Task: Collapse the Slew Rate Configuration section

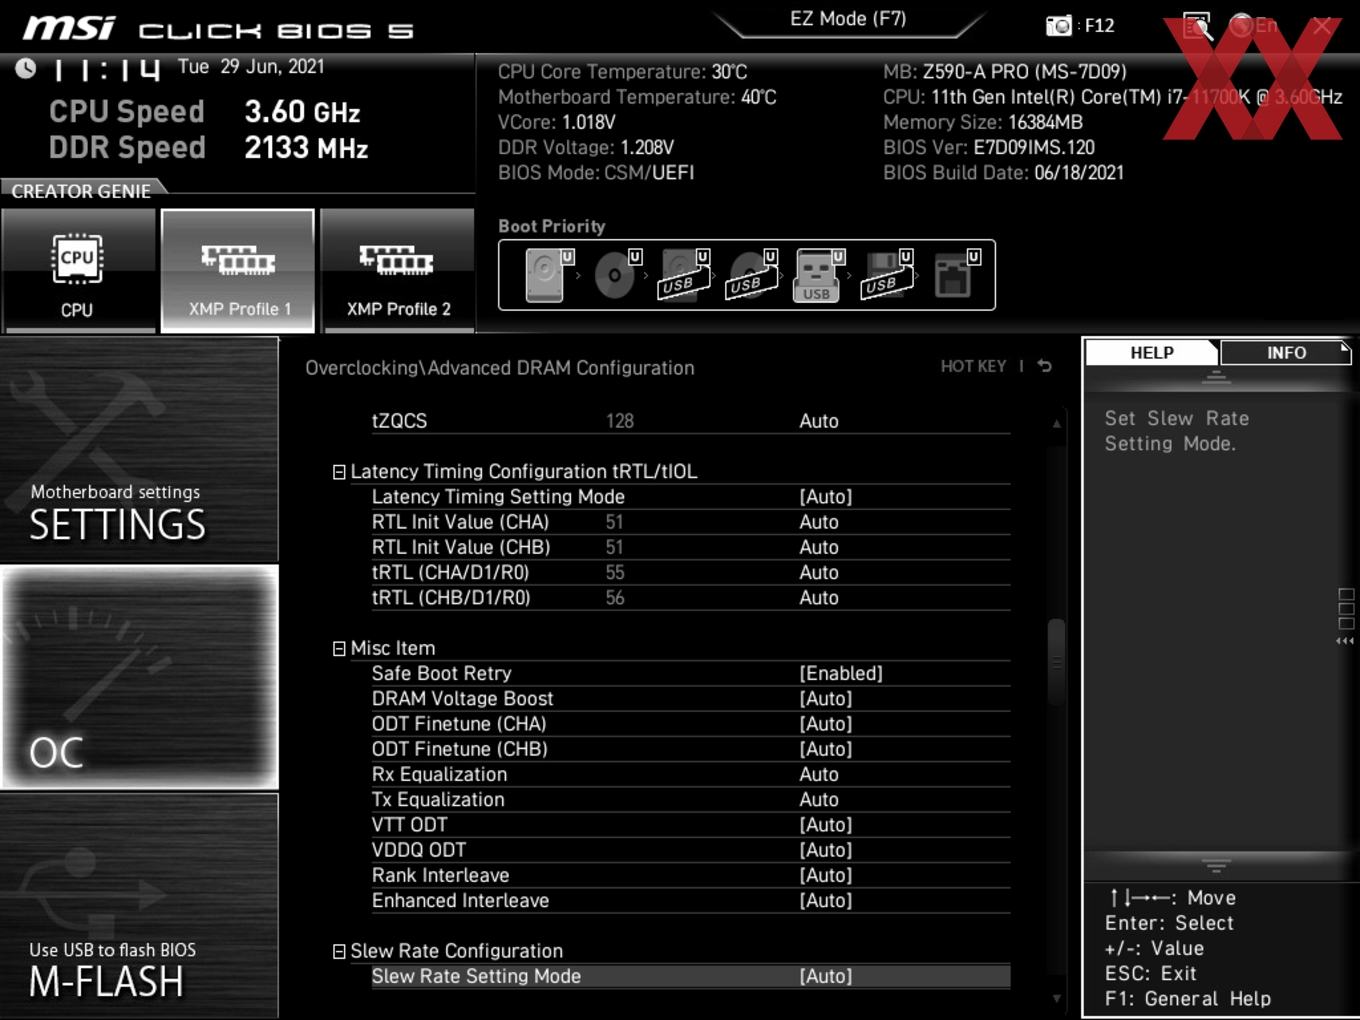Action: point(339,952)
